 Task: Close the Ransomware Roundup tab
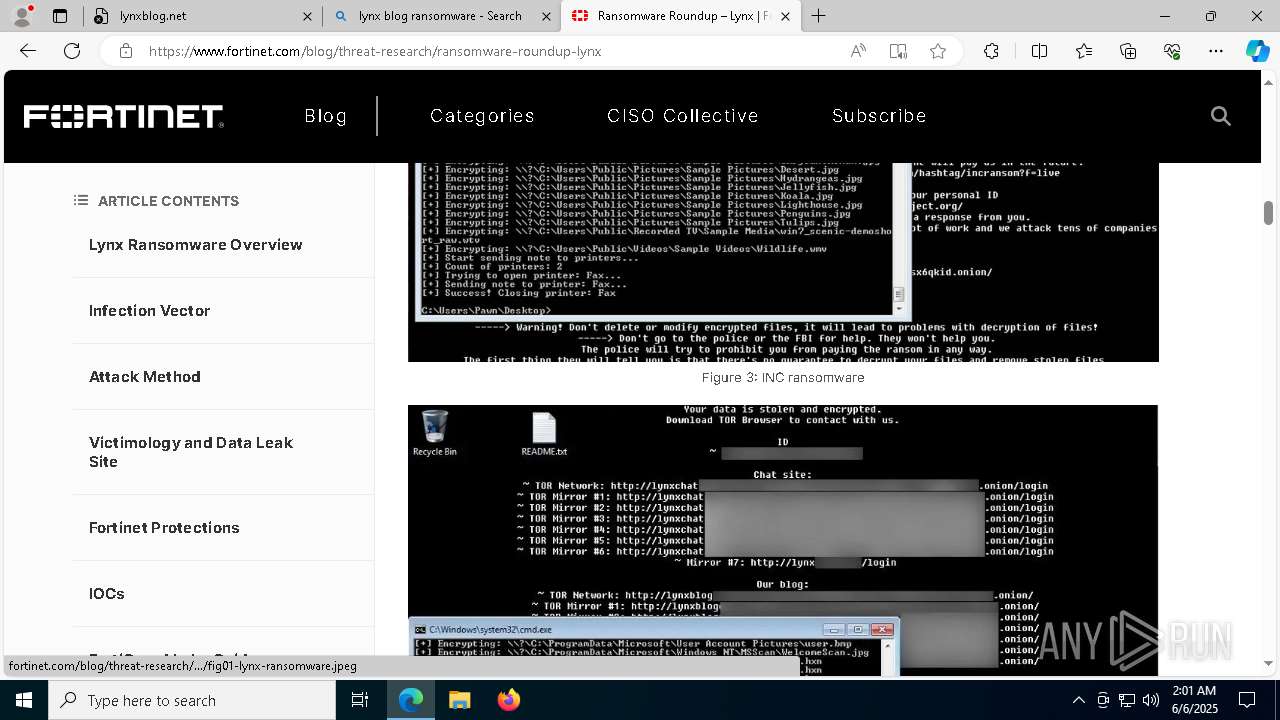click(x=785, y=16)
